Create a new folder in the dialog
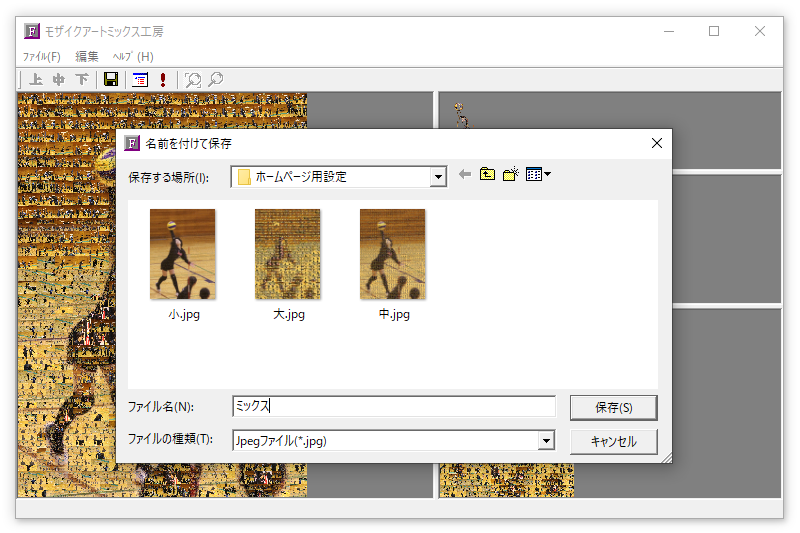Image resolution: width=800 pixels, height=533 pixels. point(511,174)
